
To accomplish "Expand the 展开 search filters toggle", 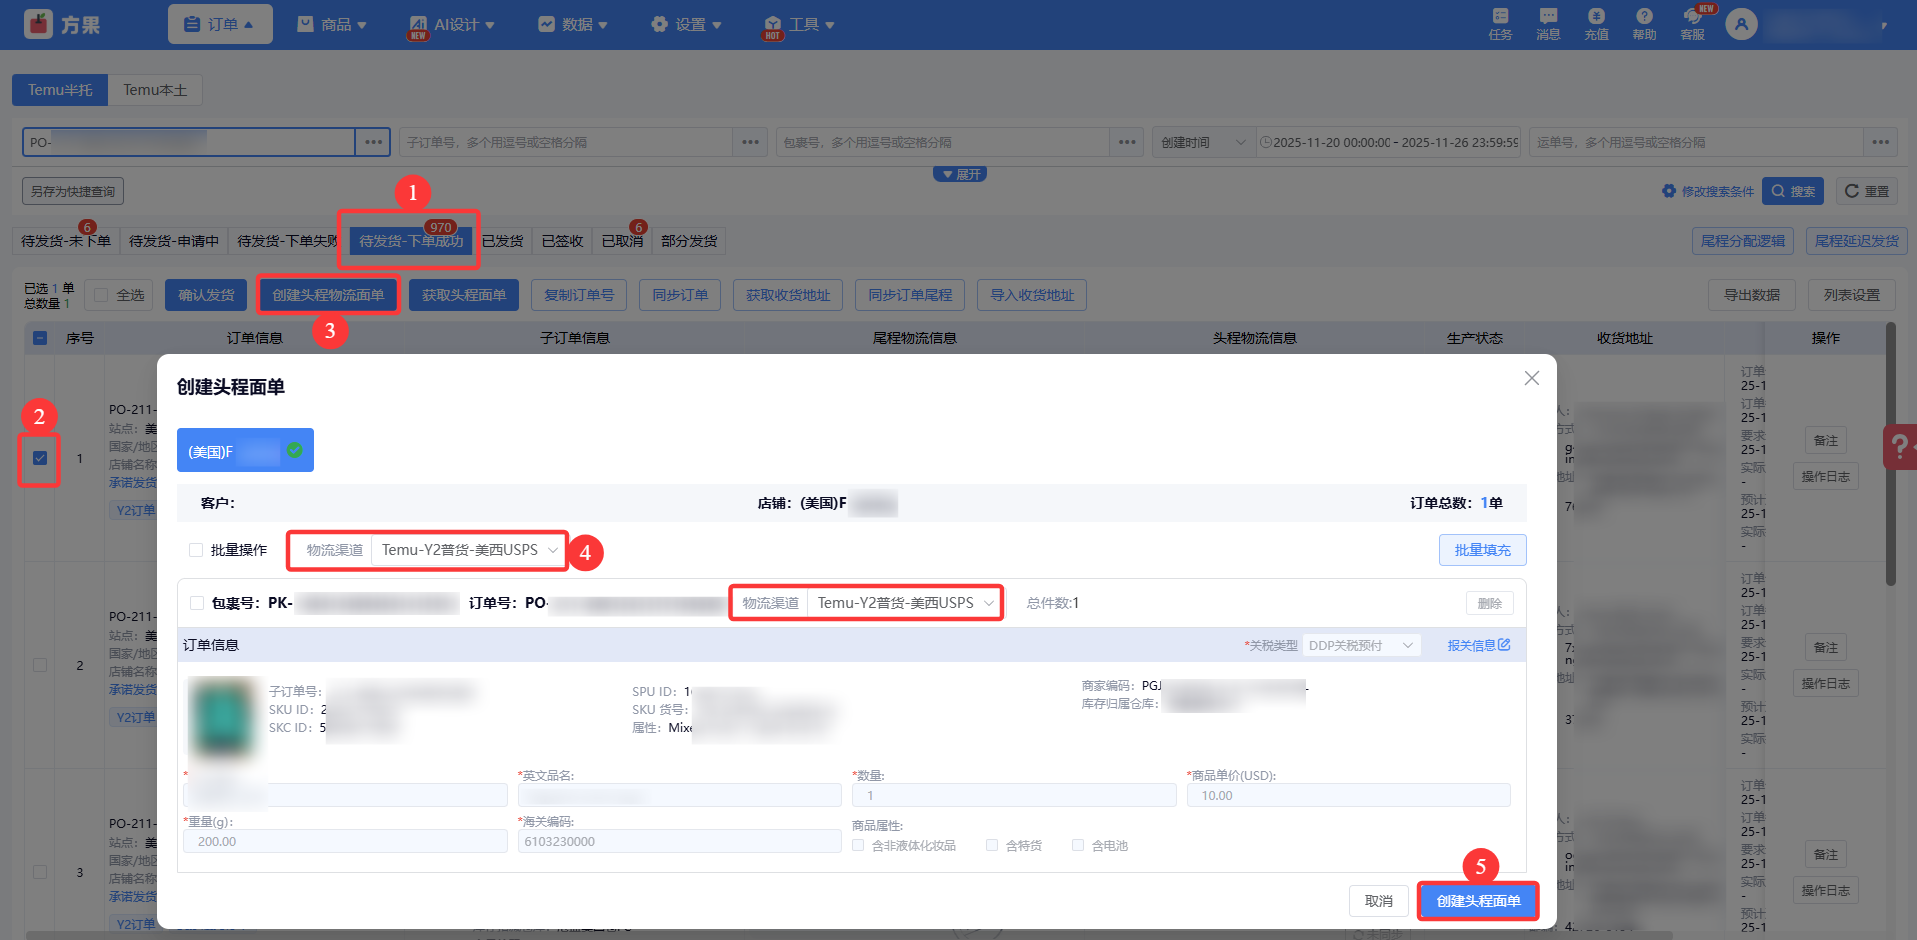I will coord(960,174).
